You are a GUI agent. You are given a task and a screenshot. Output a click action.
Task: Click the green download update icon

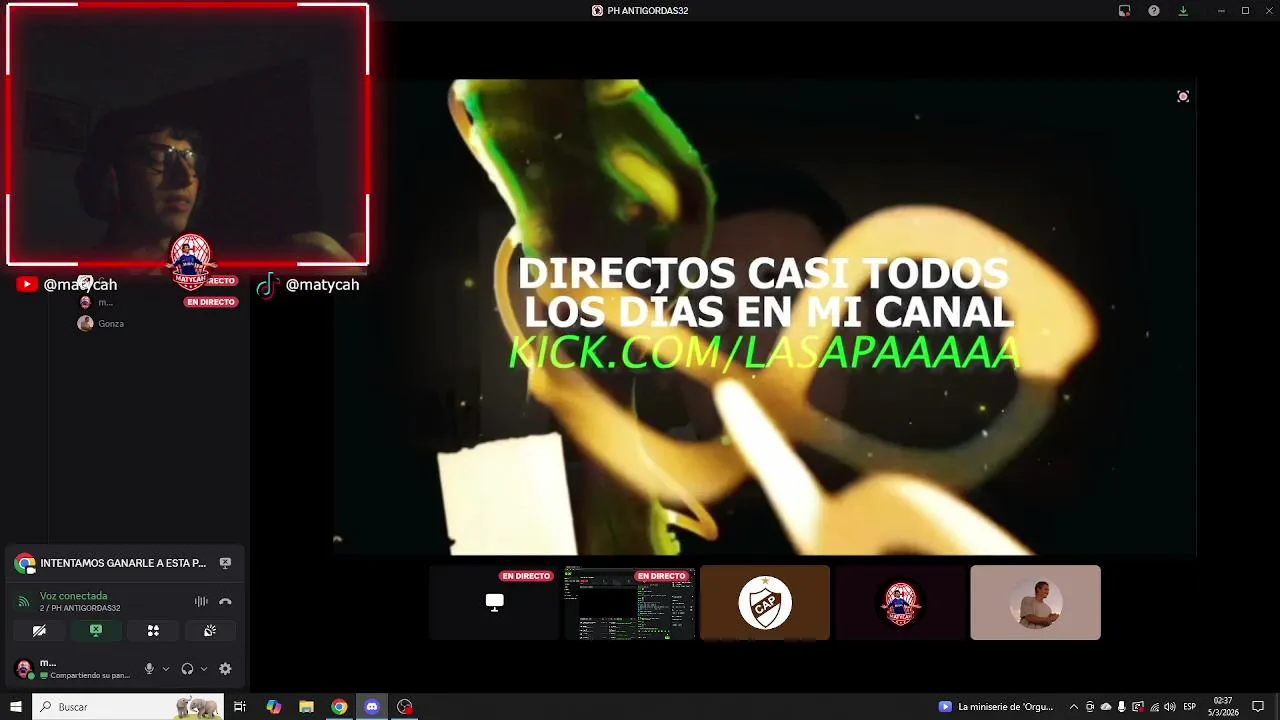coord(1183,11)
